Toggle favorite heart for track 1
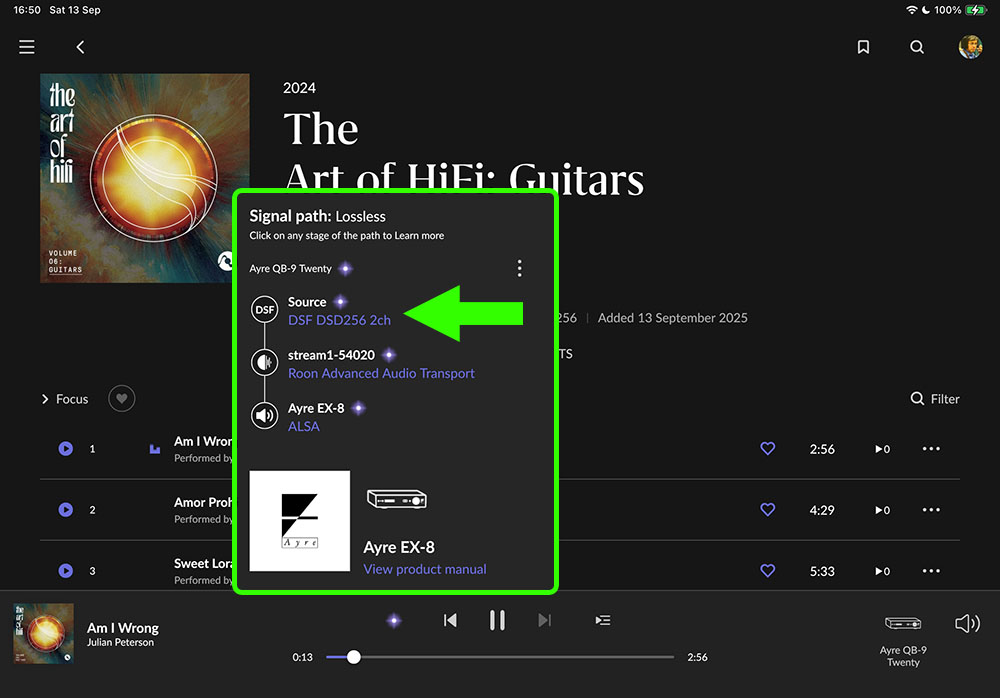The image size is (1000, 698). [x=768, y=449]
